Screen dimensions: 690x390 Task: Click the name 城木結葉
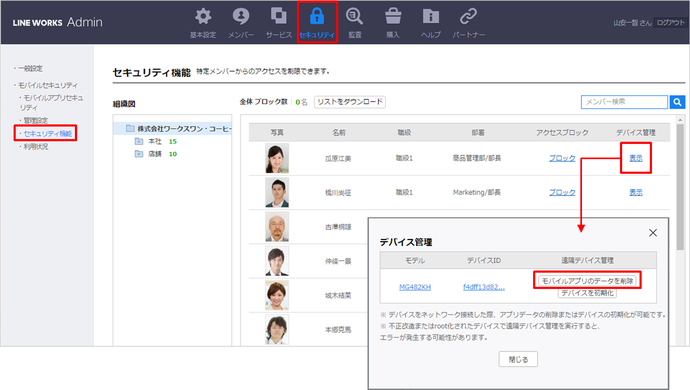pyautogui.click(x=338, y=295)
